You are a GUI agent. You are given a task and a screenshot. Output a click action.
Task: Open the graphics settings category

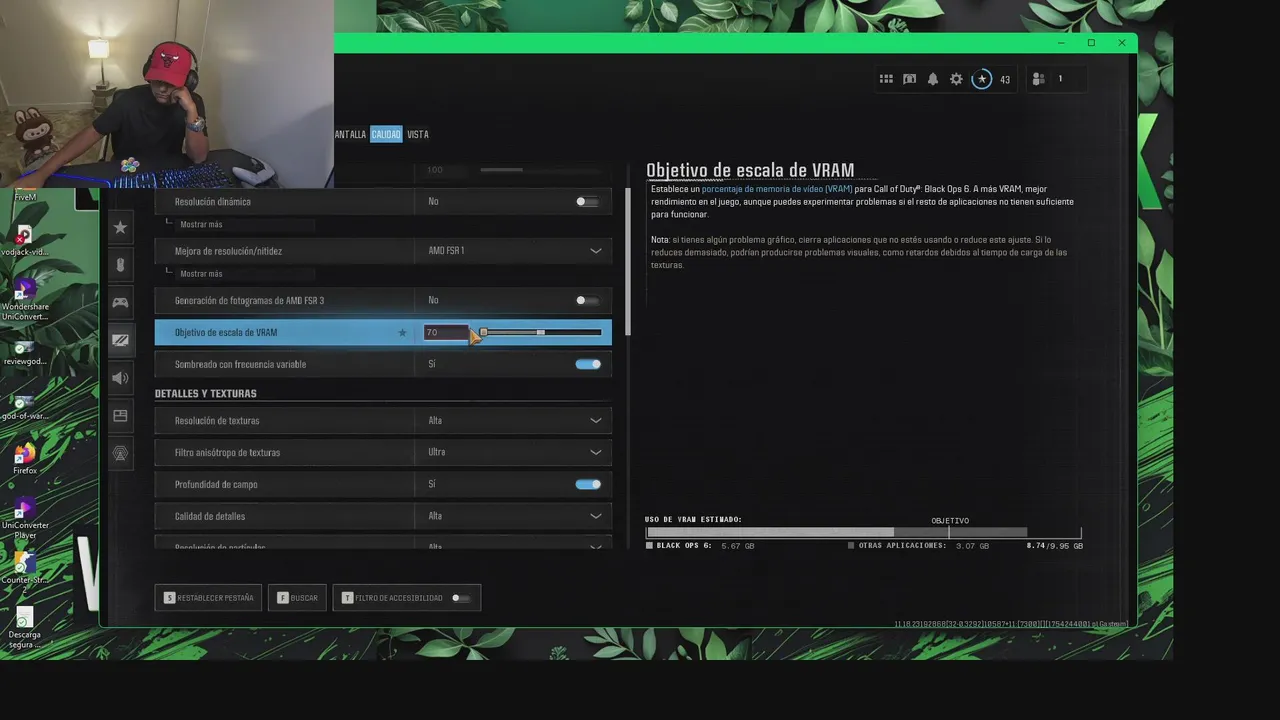point(120,340)
